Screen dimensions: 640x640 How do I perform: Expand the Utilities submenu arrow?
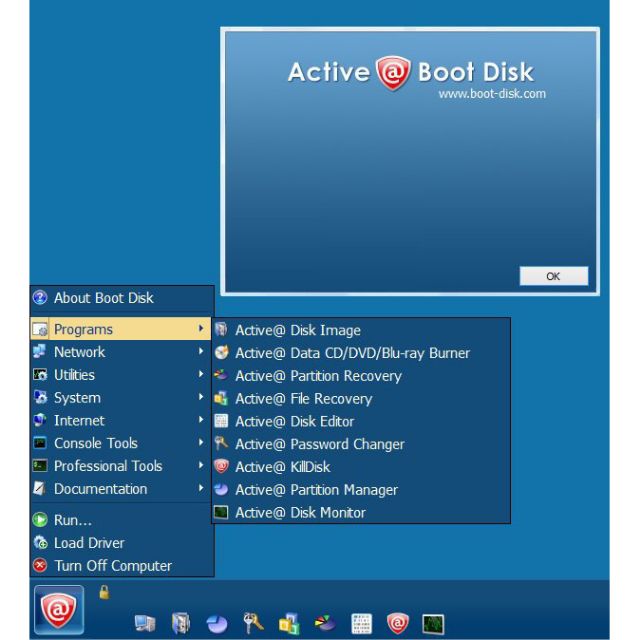[x=201, y=374]
